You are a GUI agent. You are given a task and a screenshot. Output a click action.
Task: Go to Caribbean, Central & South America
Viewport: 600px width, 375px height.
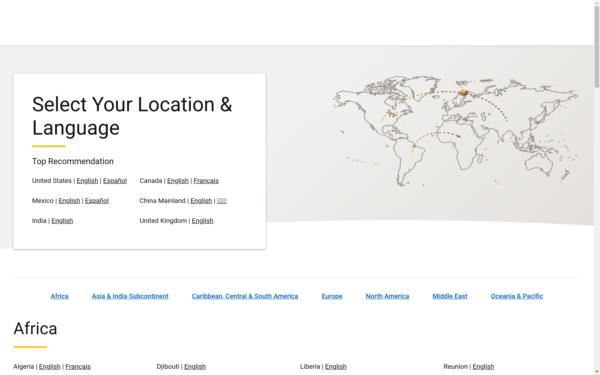coord(245,296)
